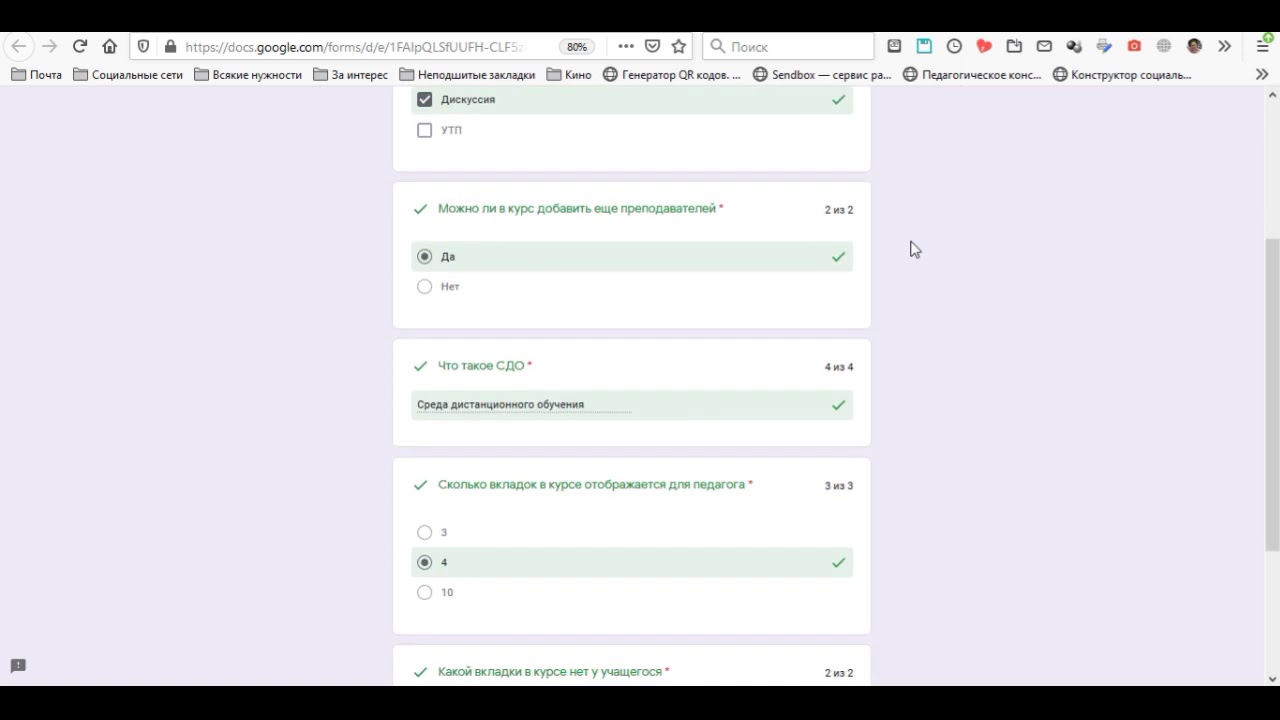This screenshot has width=1280, height=720.
Task: Open the Почта bookmark folder
Action: (37, 74)
